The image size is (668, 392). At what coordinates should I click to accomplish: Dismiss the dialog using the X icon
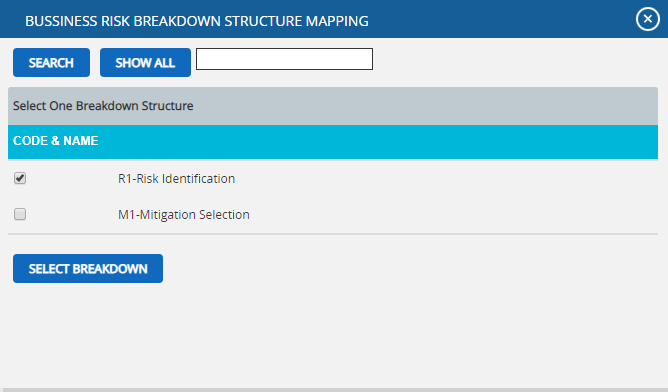click(x=648, y=19)
